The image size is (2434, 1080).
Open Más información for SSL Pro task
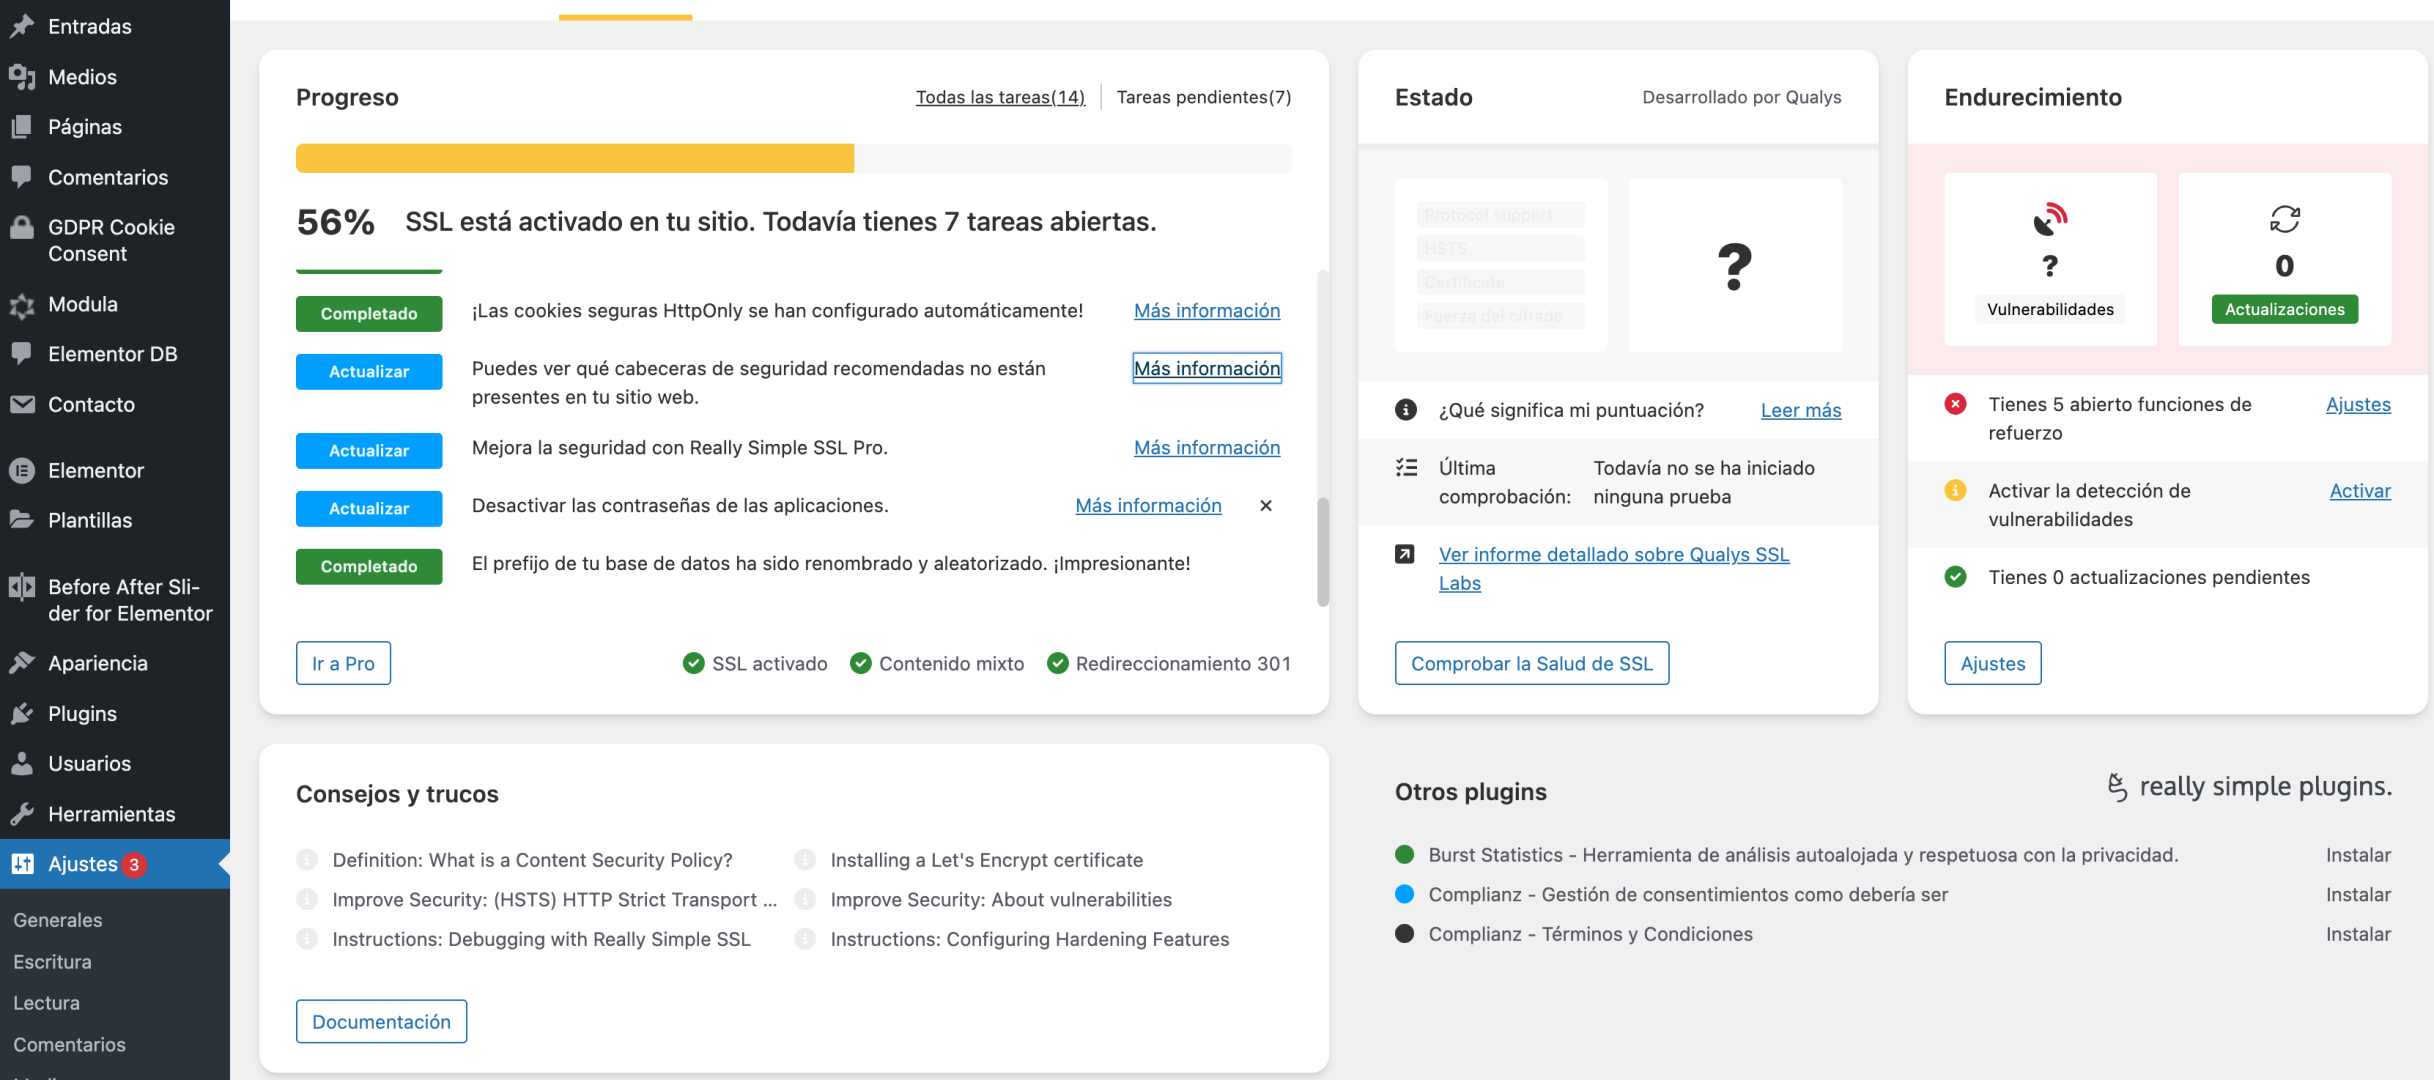click(1207, 448)
